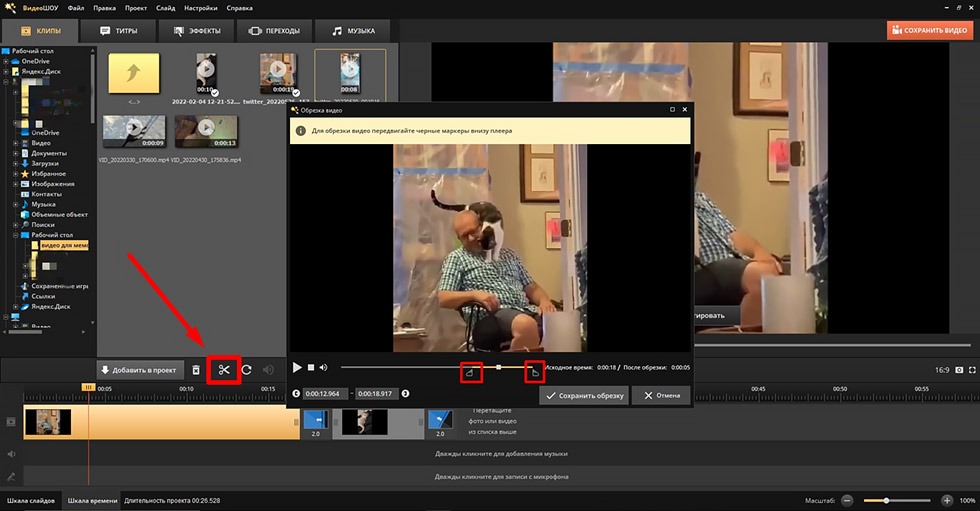Expand the Яндекс.Диск node at tree top
980x511 pixels.
point(6,71)
